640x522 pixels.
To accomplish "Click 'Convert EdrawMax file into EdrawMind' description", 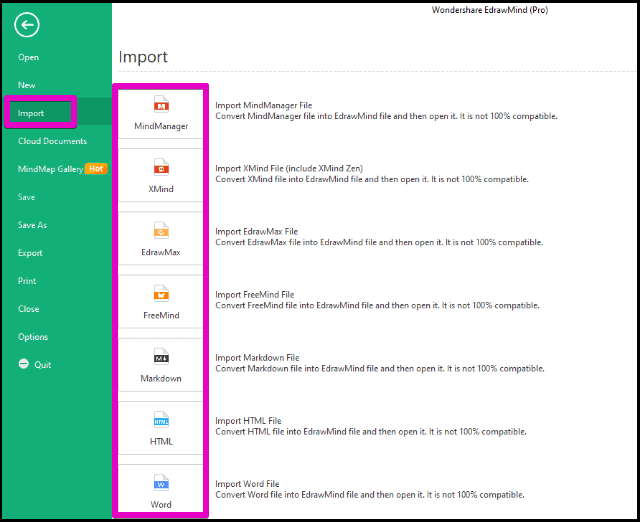I will [379, 242].
